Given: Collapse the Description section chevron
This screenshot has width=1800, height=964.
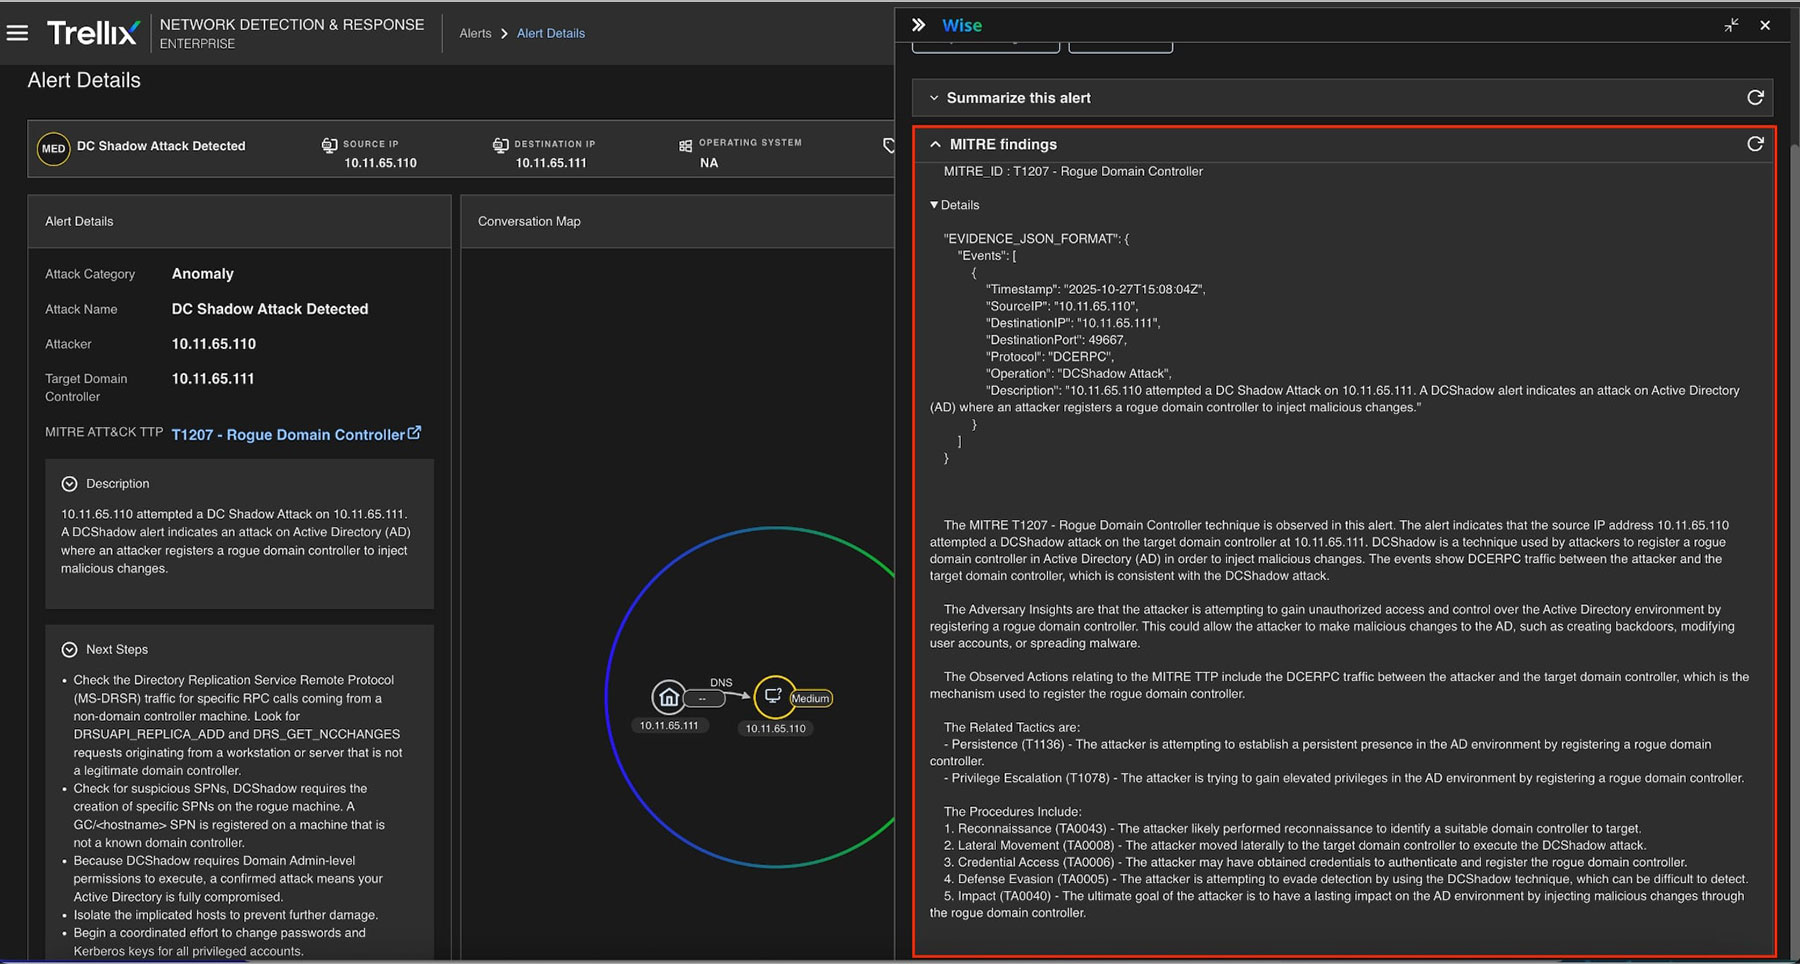Looking at the screenshot, I should tap(69, 484).
